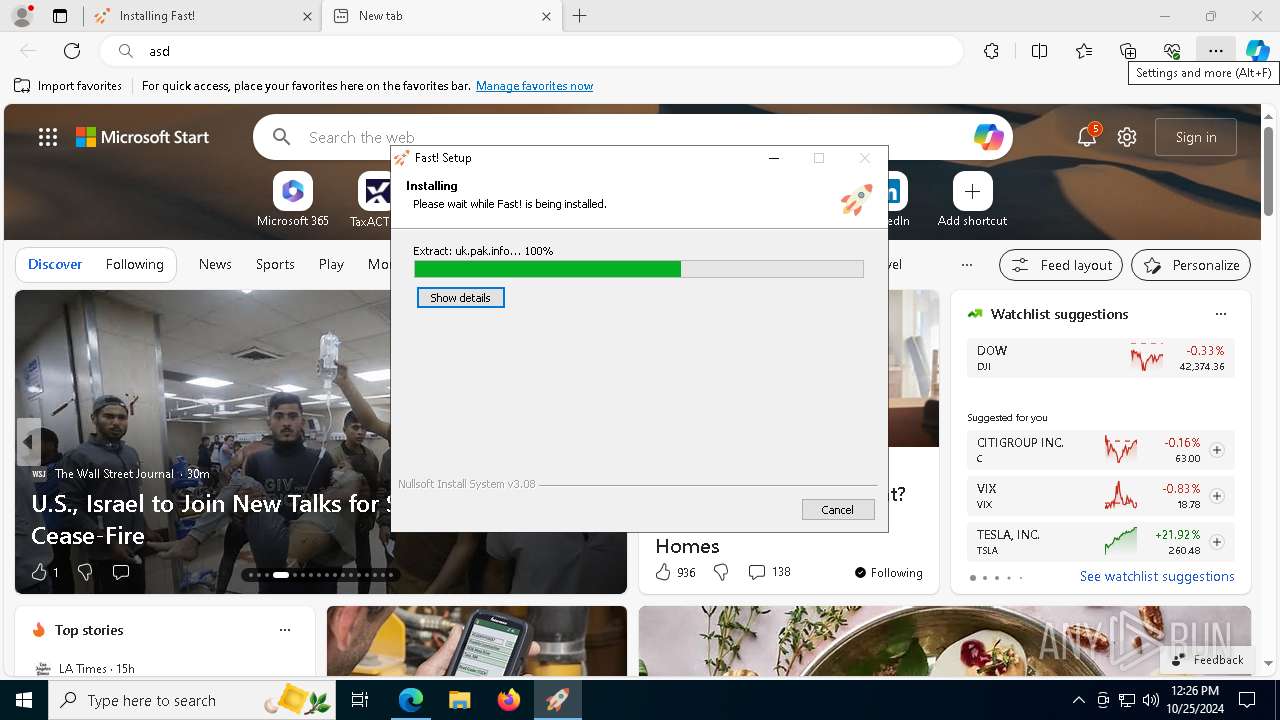This screenshot has width=1280, height=720.
Task: Switch to the New tab tab
Action: 443,16
